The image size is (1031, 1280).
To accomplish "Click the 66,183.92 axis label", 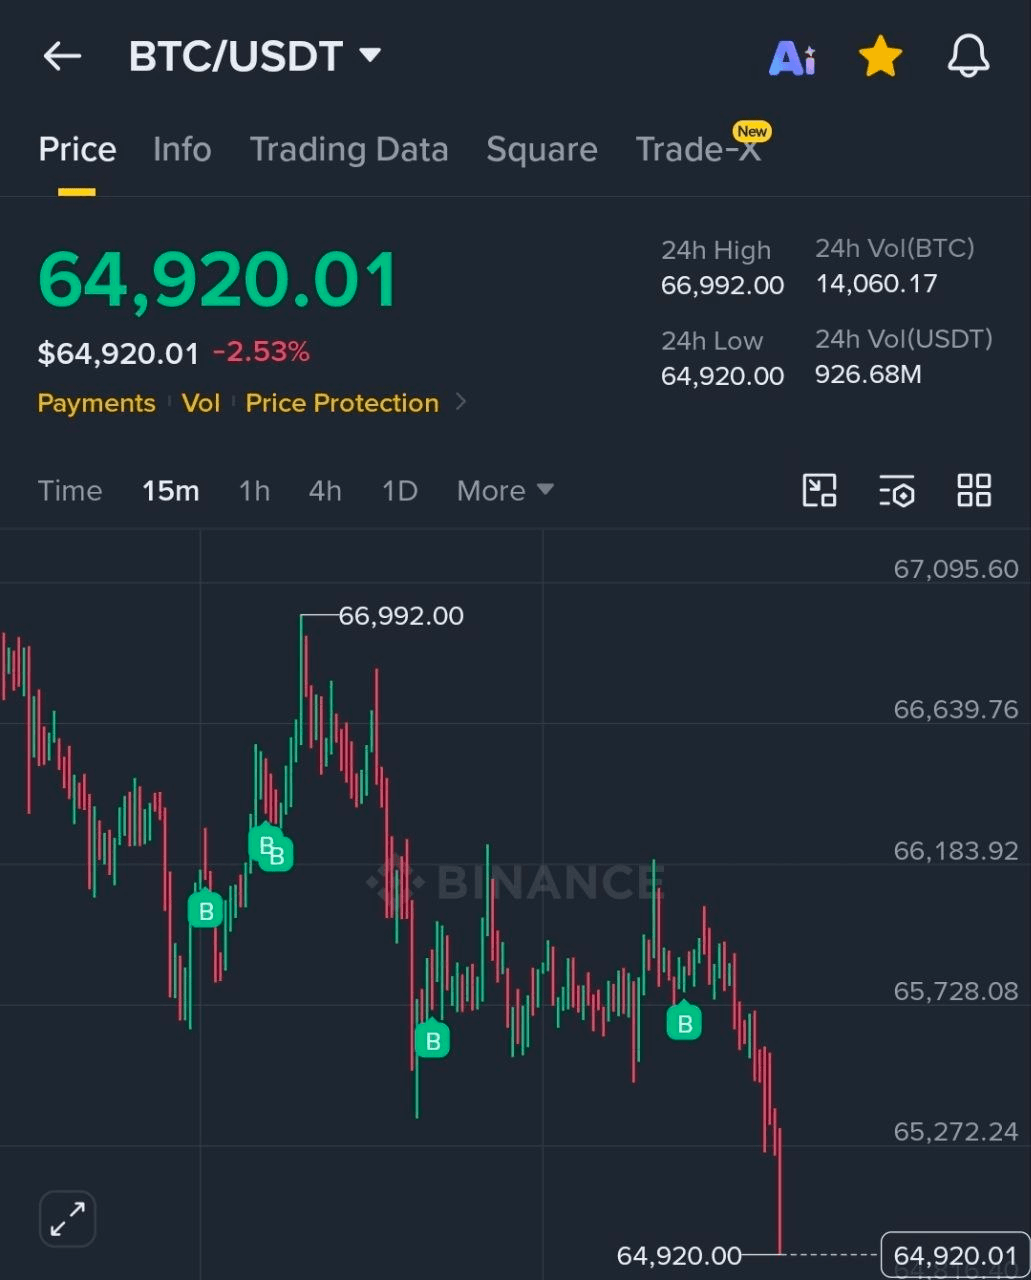I will click(x=956, y=851).
